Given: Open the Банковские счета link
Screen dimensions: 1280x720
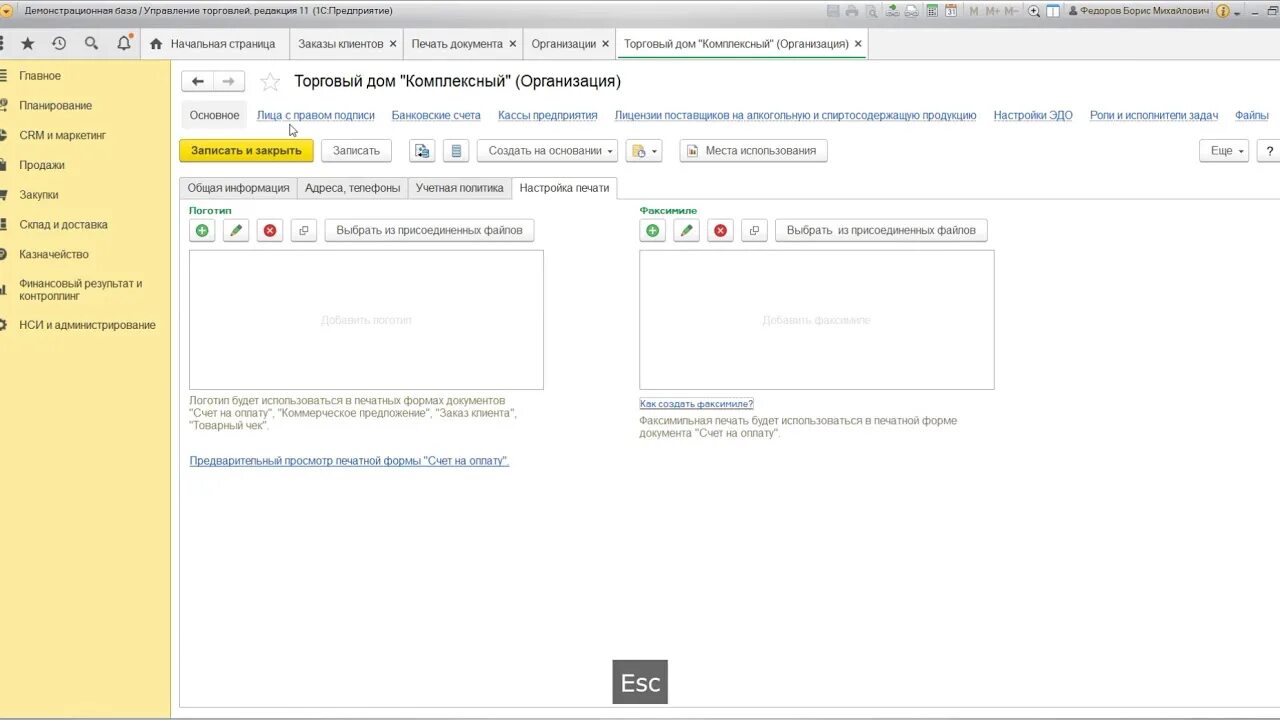Looking at the screenshot, I should (x=436, y=116).
